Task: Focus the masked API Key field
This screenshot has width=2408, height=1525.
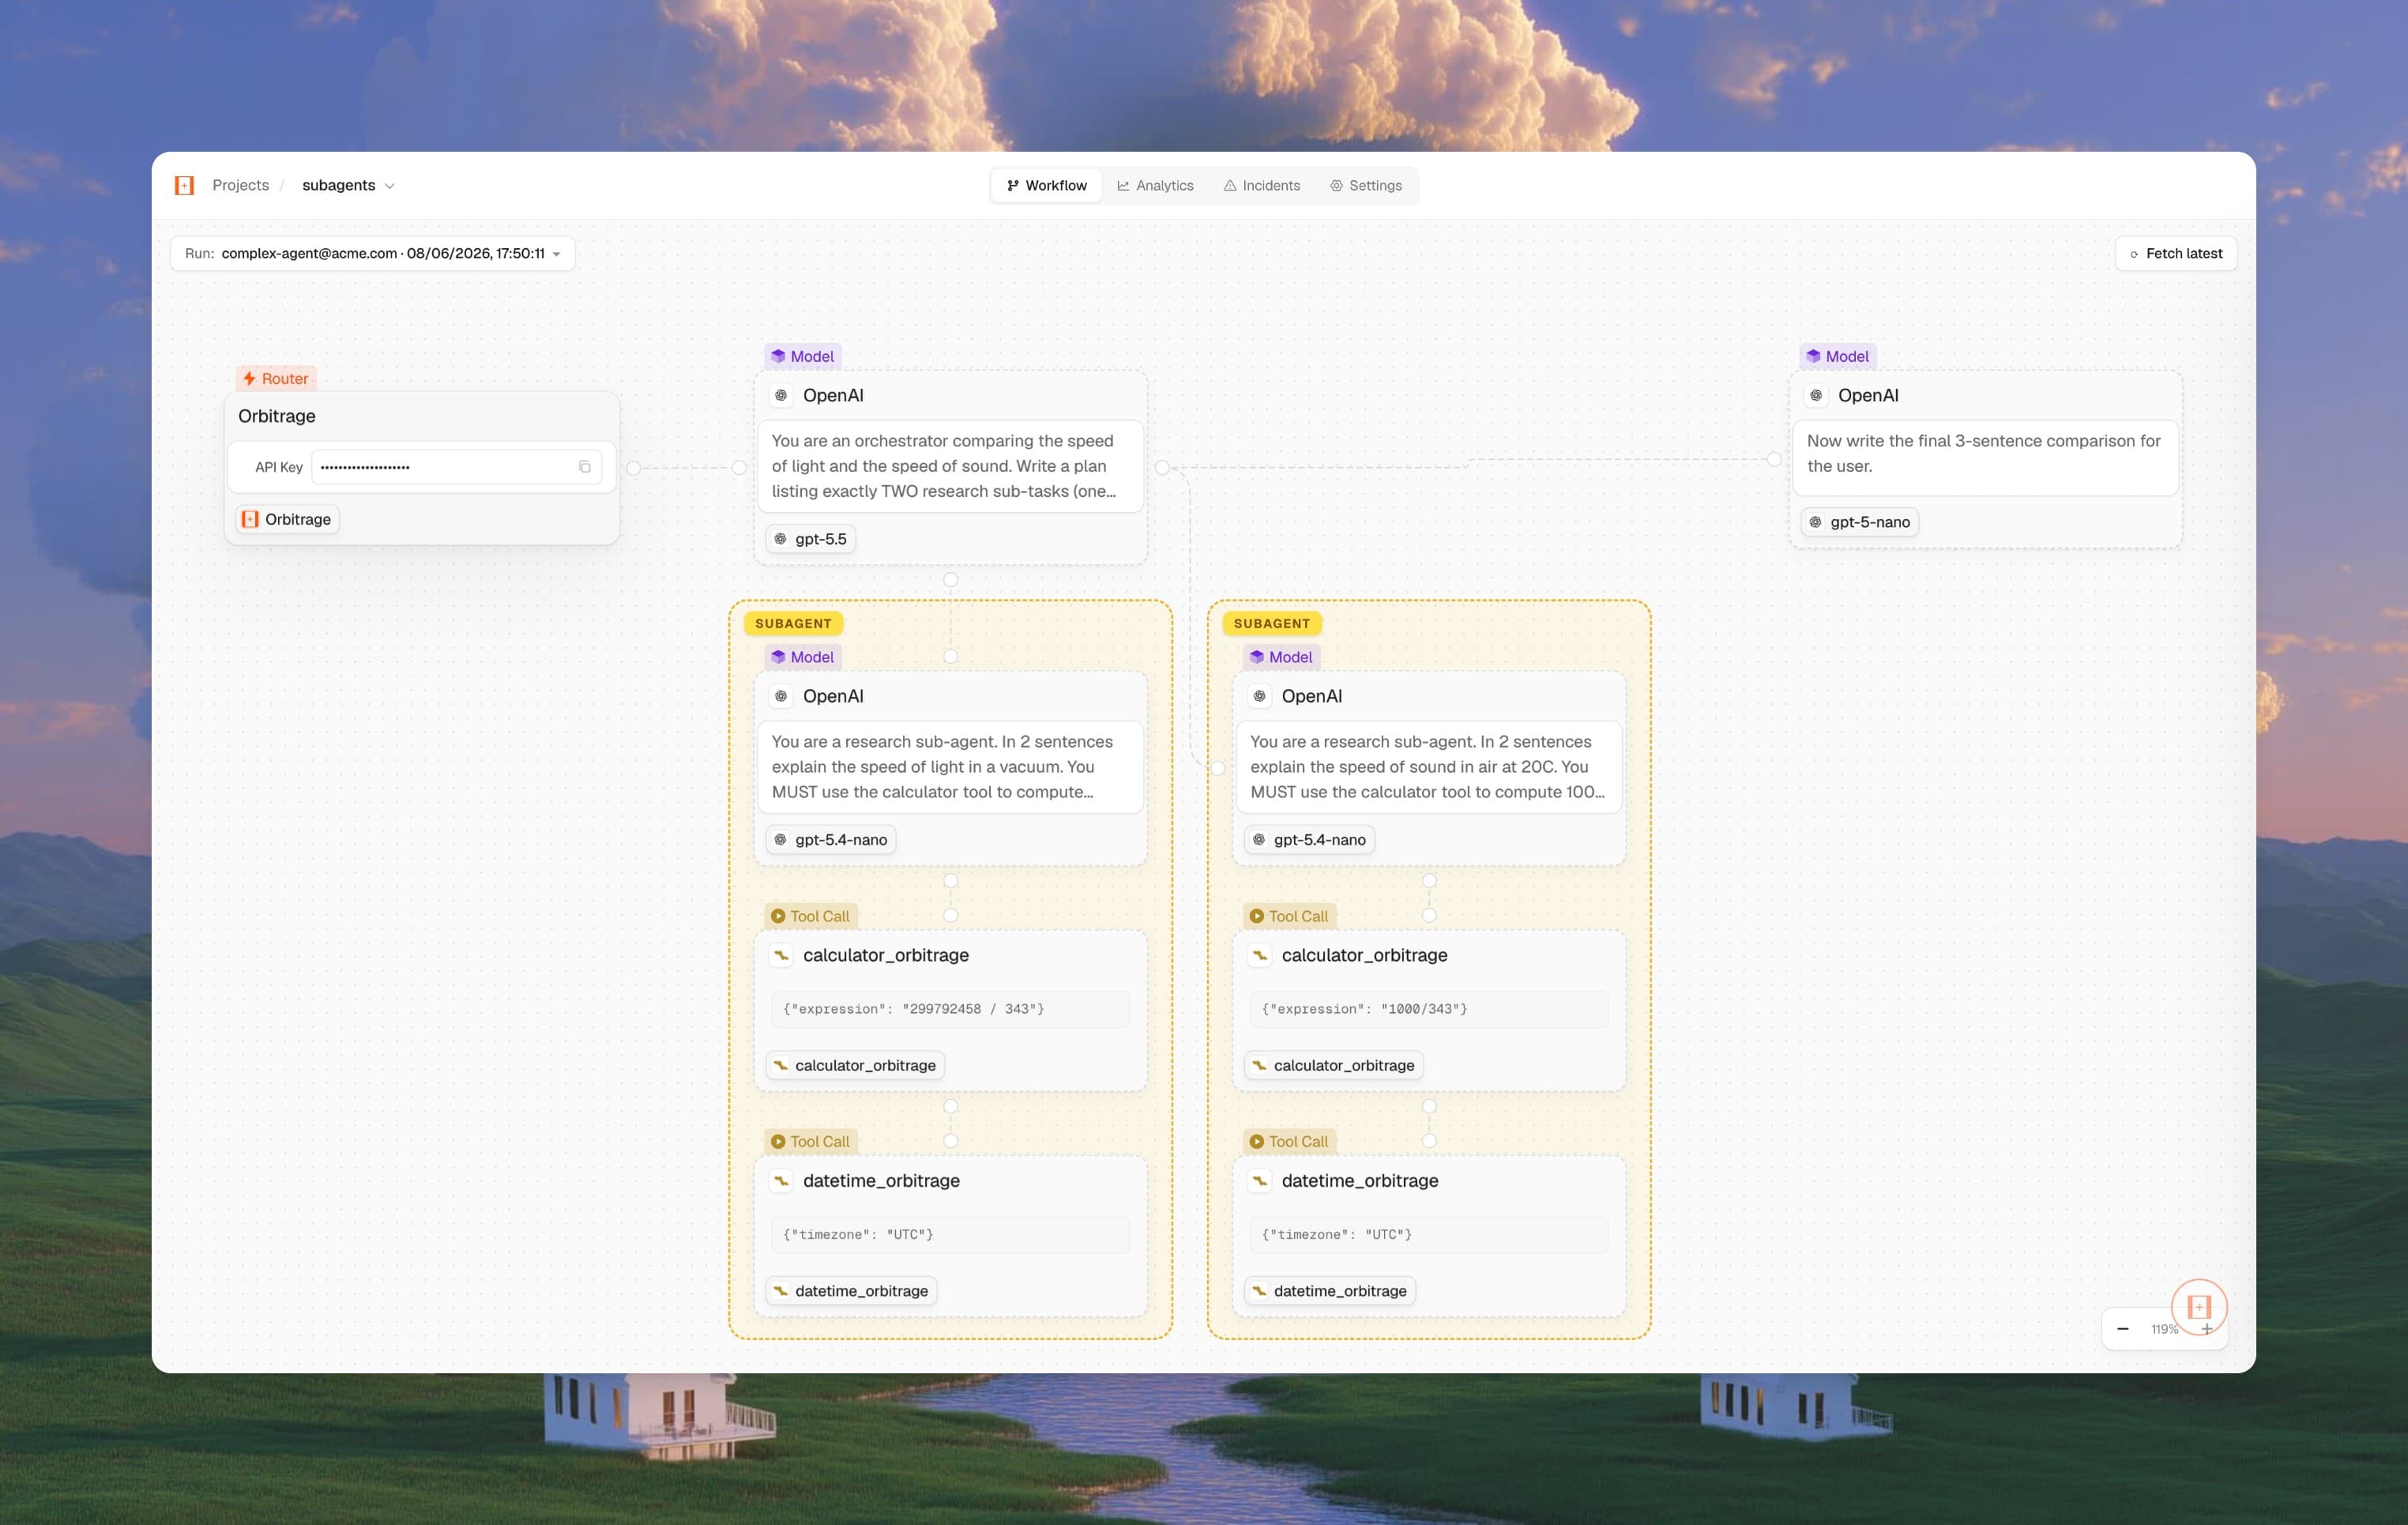Action: point(456,467)
